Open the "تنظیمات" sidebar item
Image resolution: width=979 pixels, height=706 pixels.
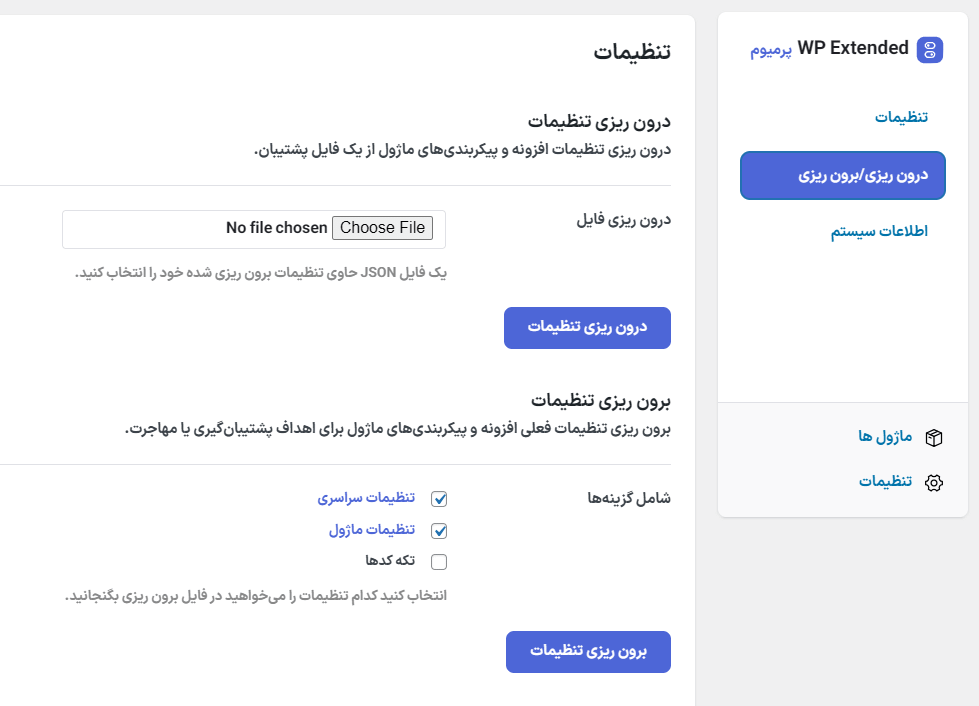pyautogui.click(x=902, y=116)
